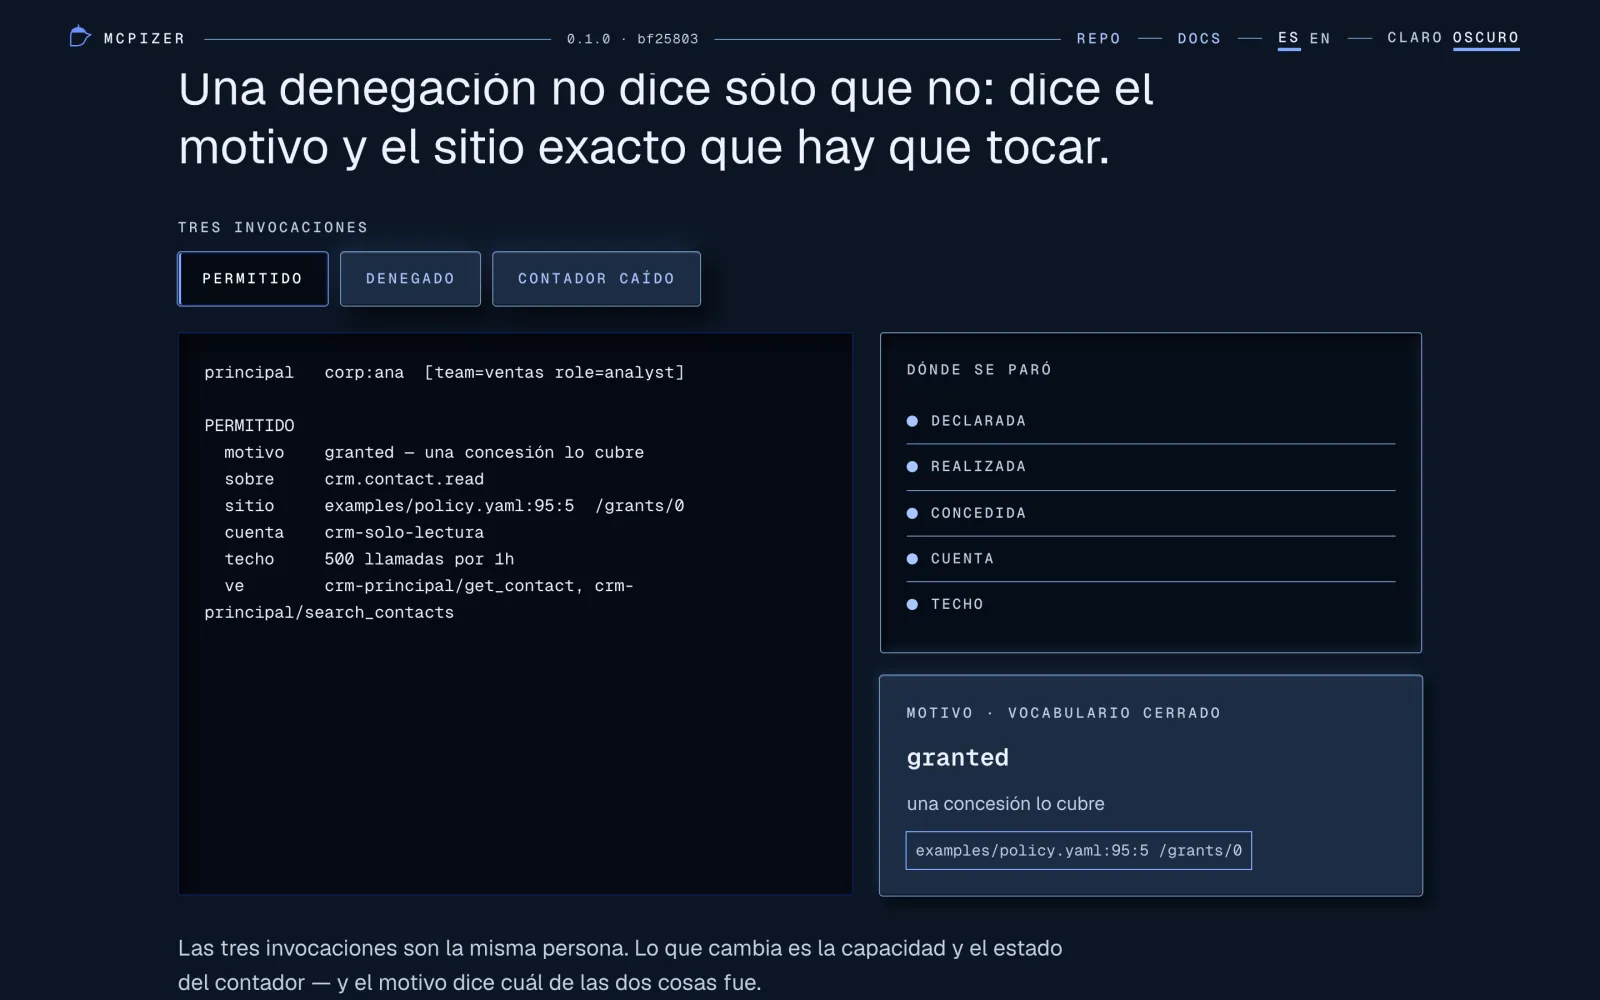
Task: Click the REALIZADA step row
Action: (x=1150, y=467)
